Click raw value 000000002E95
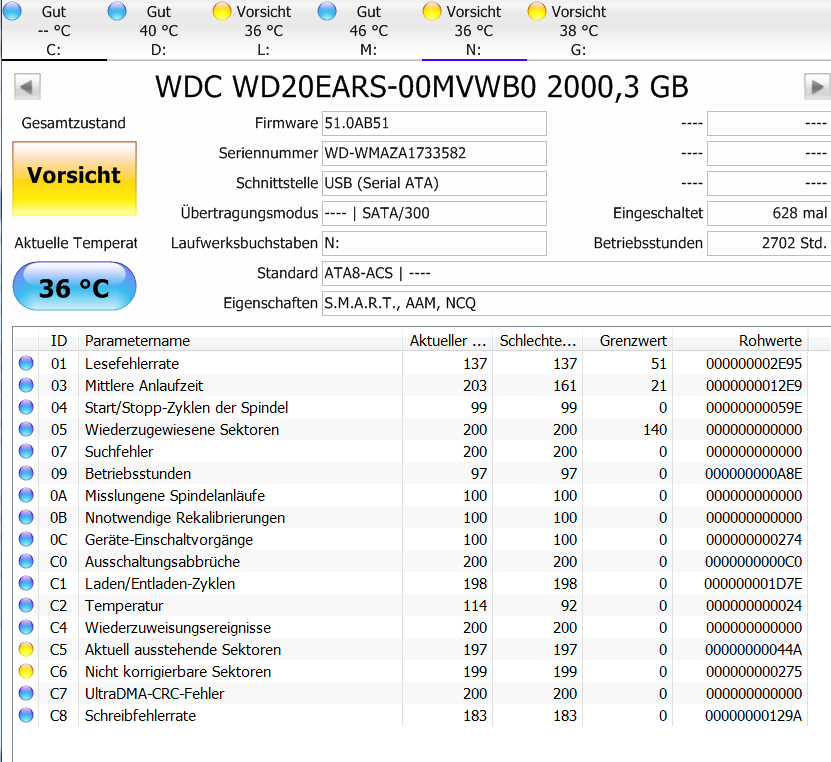This screenshot has height=762, width=831. (x=754, y=364)
